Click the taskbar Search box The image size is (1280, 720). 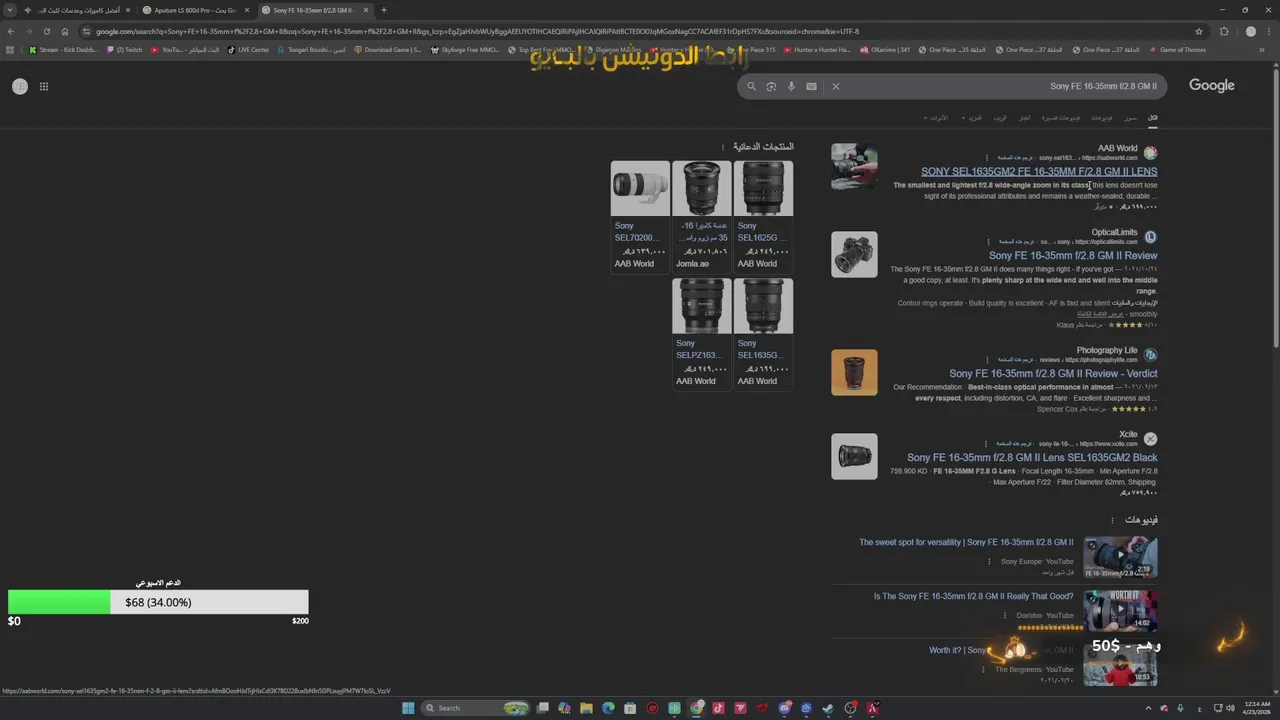[476, 708]
